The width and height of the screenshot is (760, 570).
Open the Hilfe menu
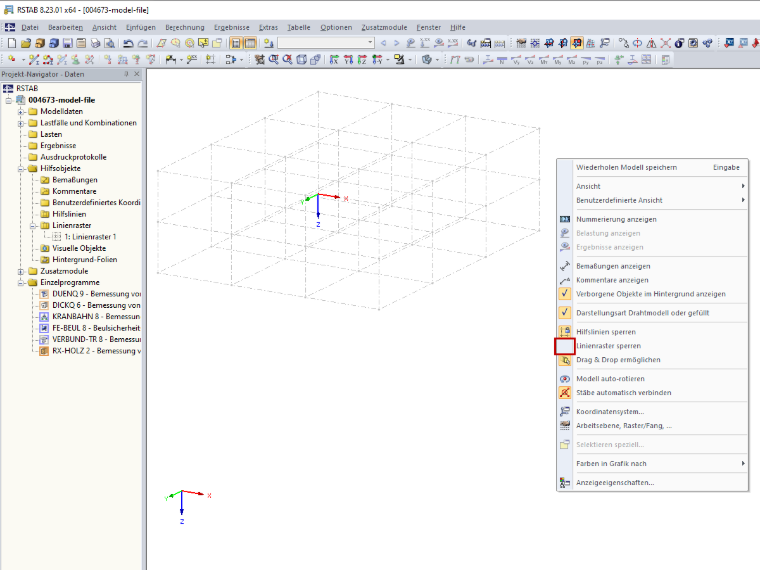[x=457, y=28]
